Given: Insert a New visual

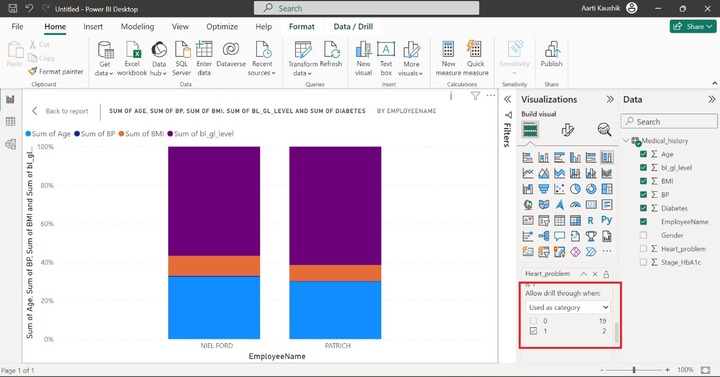Looking at the screenshot, I should point(363,58).
